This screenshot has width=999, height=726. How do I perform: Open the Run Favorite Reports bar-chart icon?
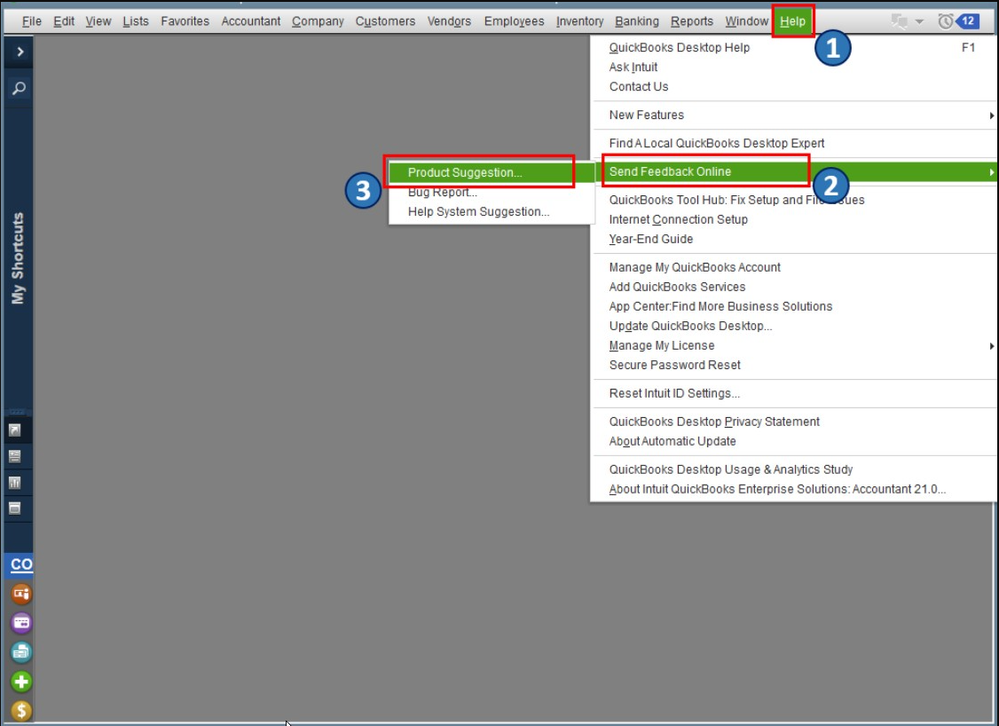[x=15, y=483]
